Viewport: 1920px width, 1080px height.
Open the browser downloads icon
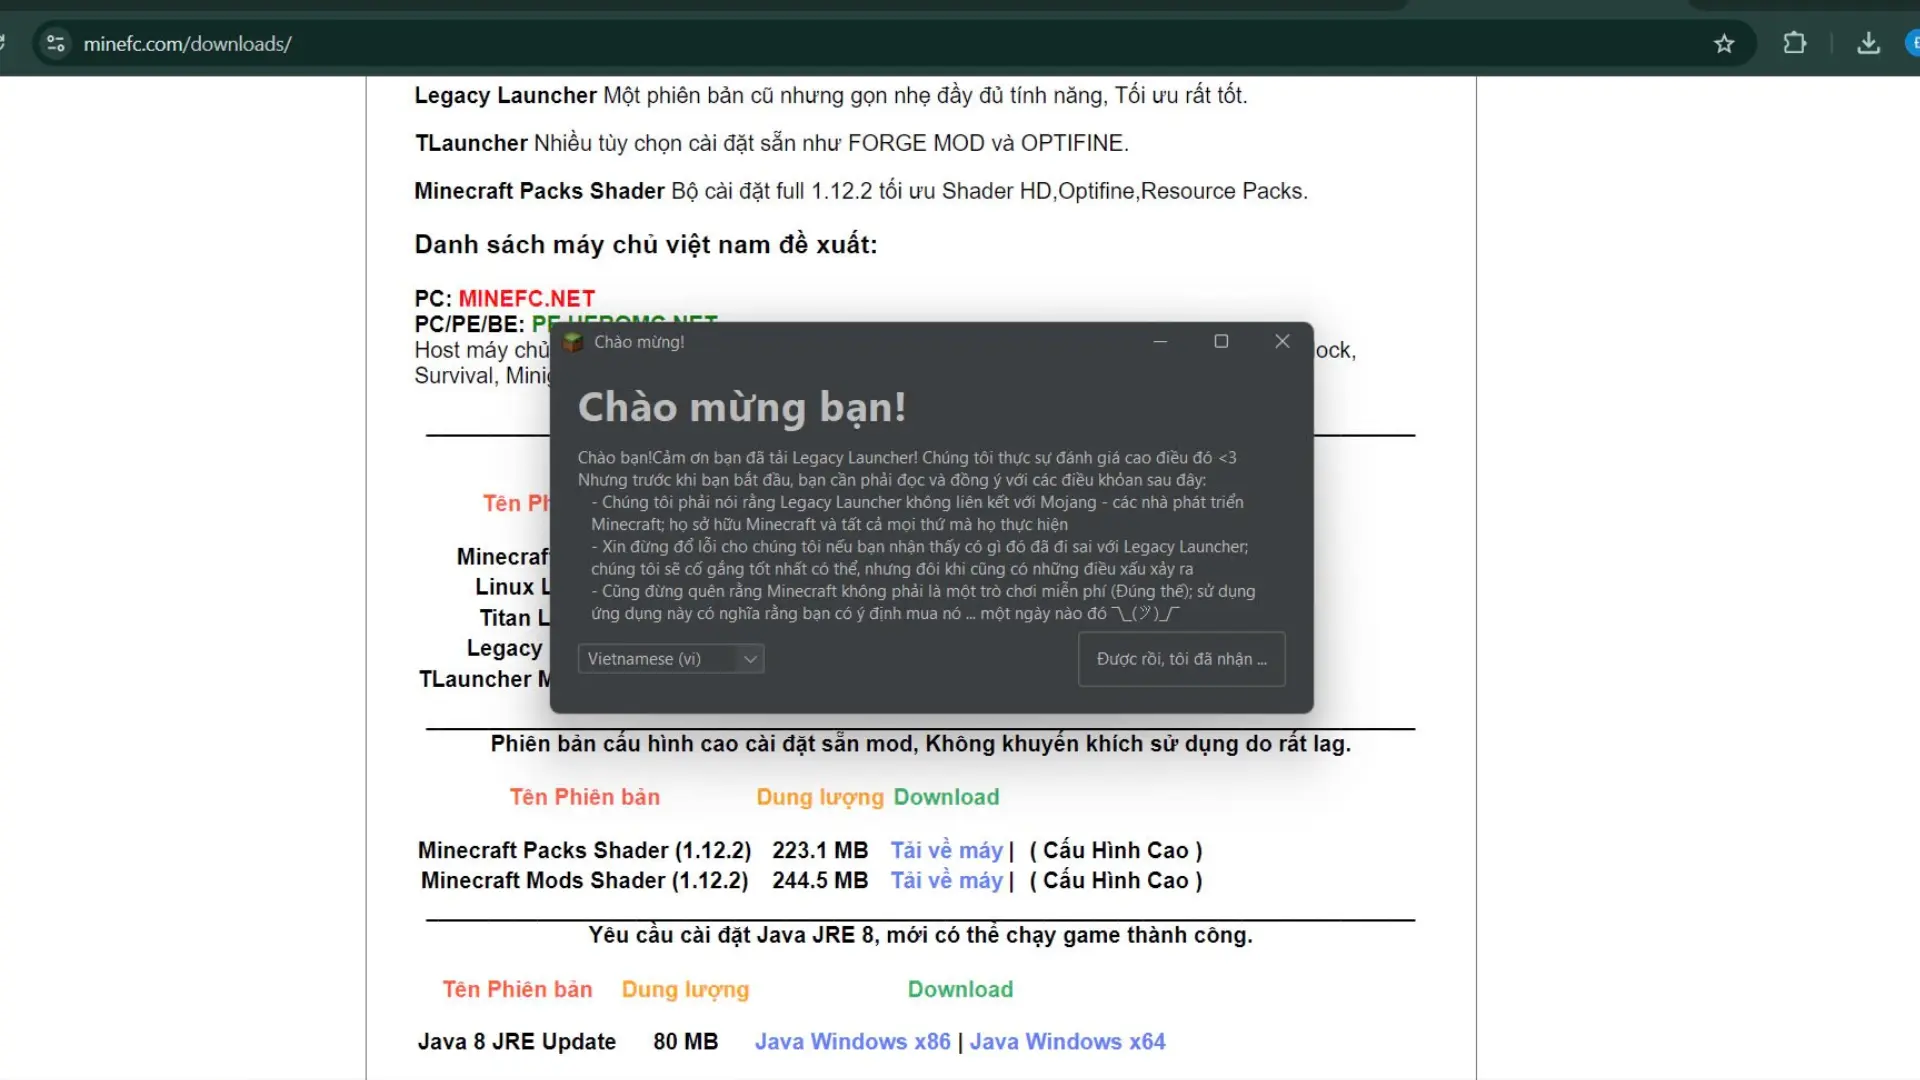click(x=1868, y=44)
